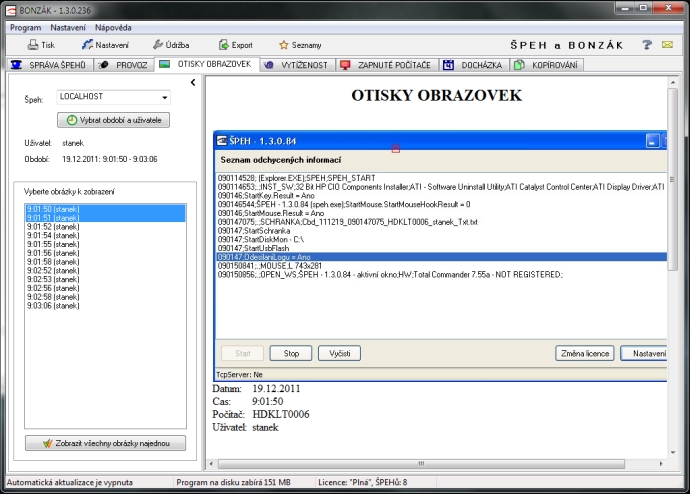Click status text Program na disku zabírá 151 MB
This screenshot has width=690, height=494.
[233, 482]
